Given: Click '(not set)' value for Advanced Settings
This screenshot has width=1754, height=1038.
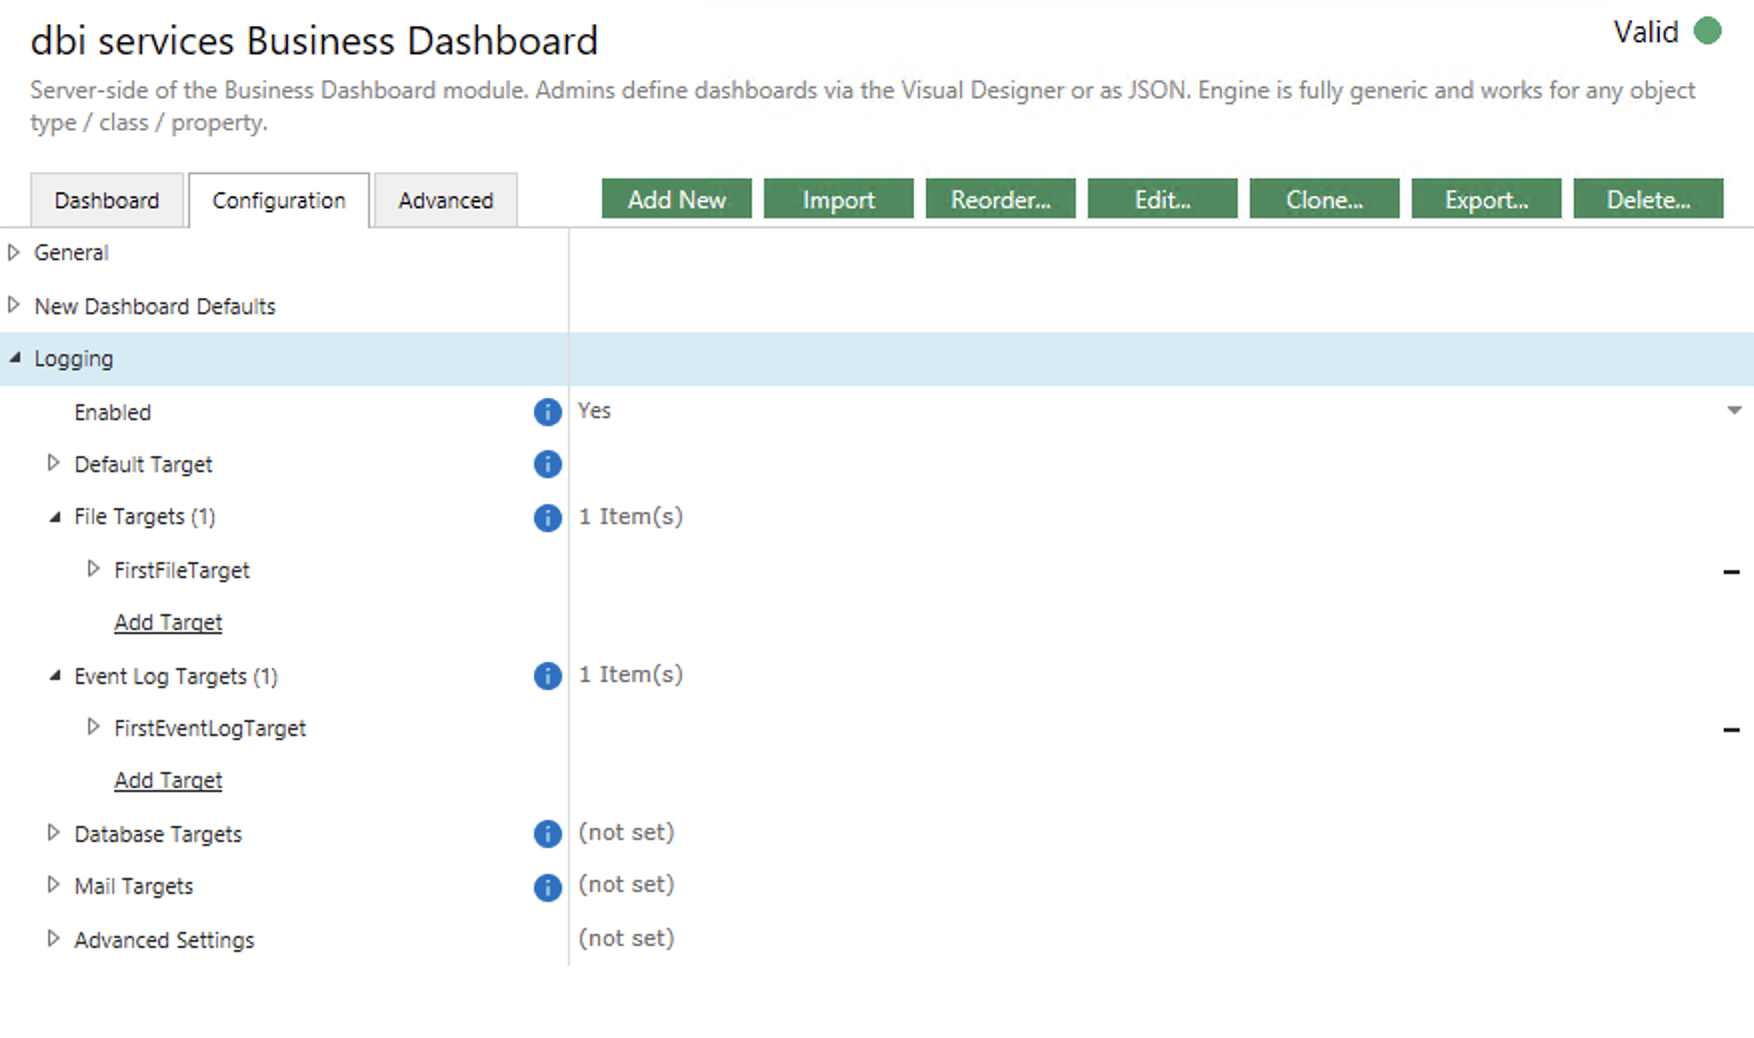Looking at the screenshot, I should pos(627,939).
